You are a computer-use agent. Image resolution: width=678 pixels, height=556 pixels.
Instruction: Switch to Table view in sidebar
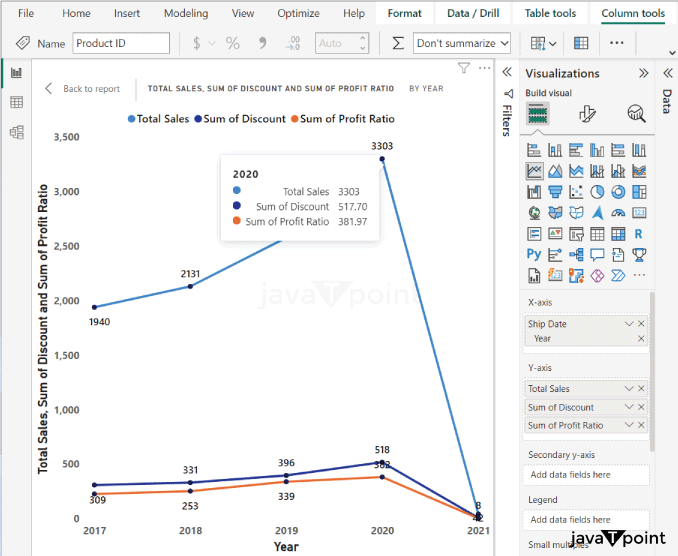(16, 102)
